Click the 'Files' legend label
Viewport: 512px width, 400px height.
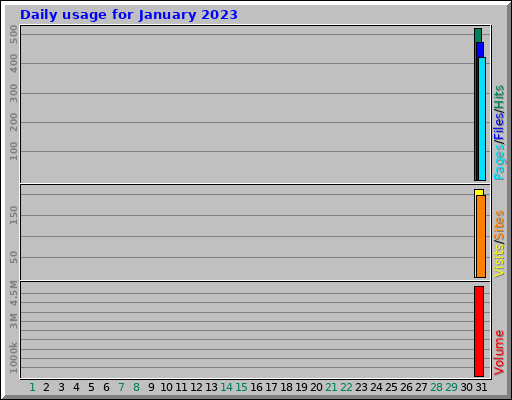click(499, 126)
